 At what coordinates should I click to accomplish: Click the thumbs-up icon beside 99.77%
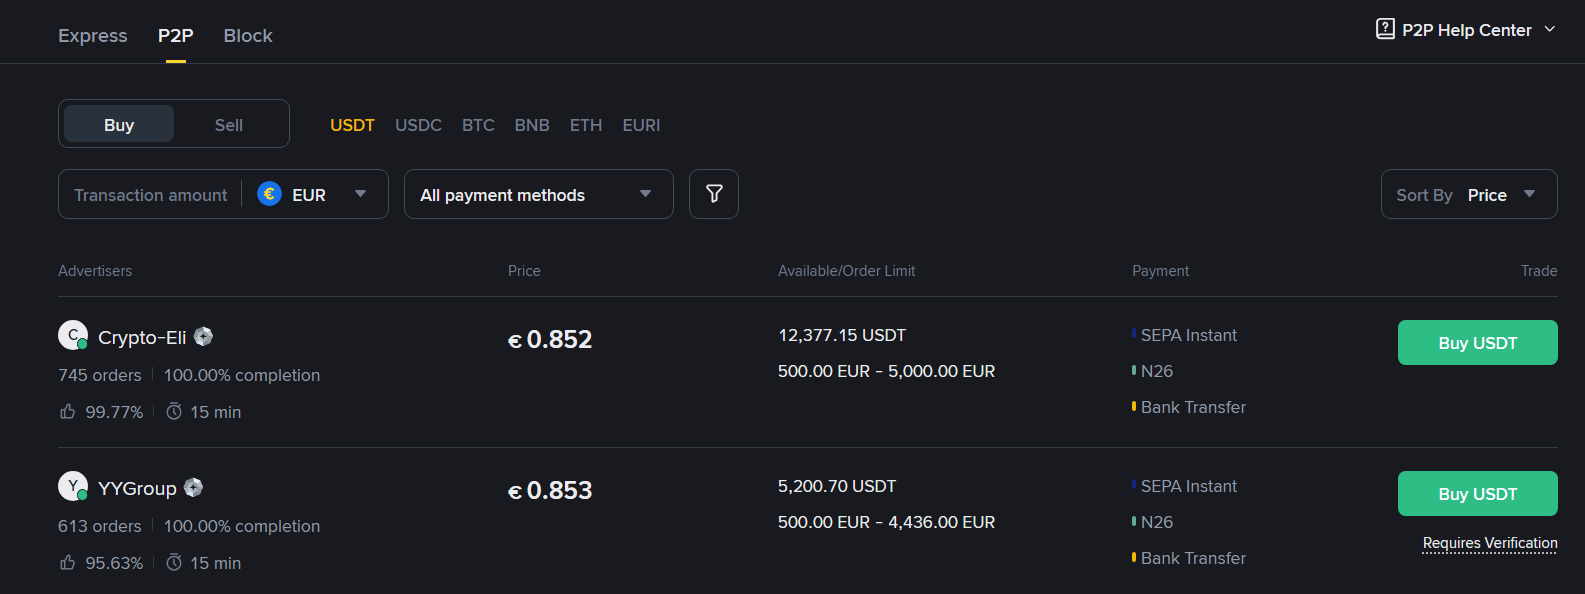click(x=67, y=410)
